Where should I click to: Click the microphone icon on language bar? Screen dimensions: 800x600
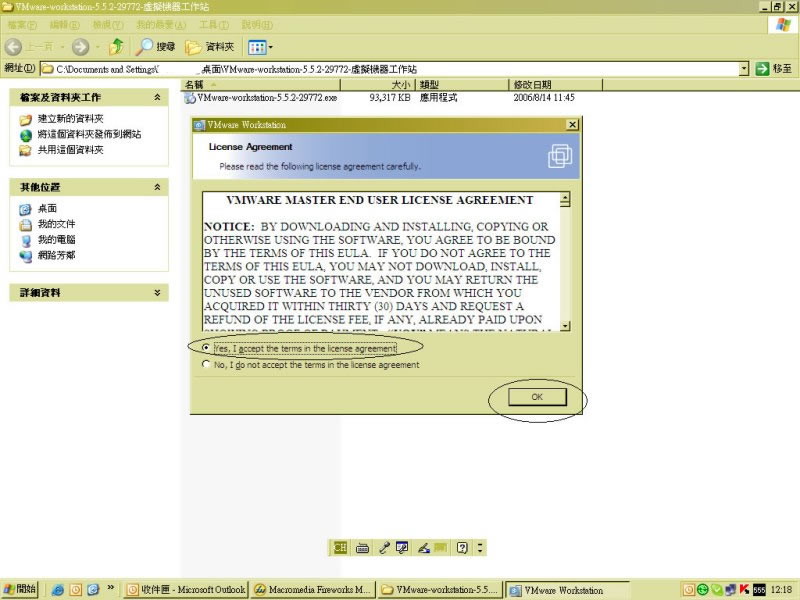click(384, 547)
